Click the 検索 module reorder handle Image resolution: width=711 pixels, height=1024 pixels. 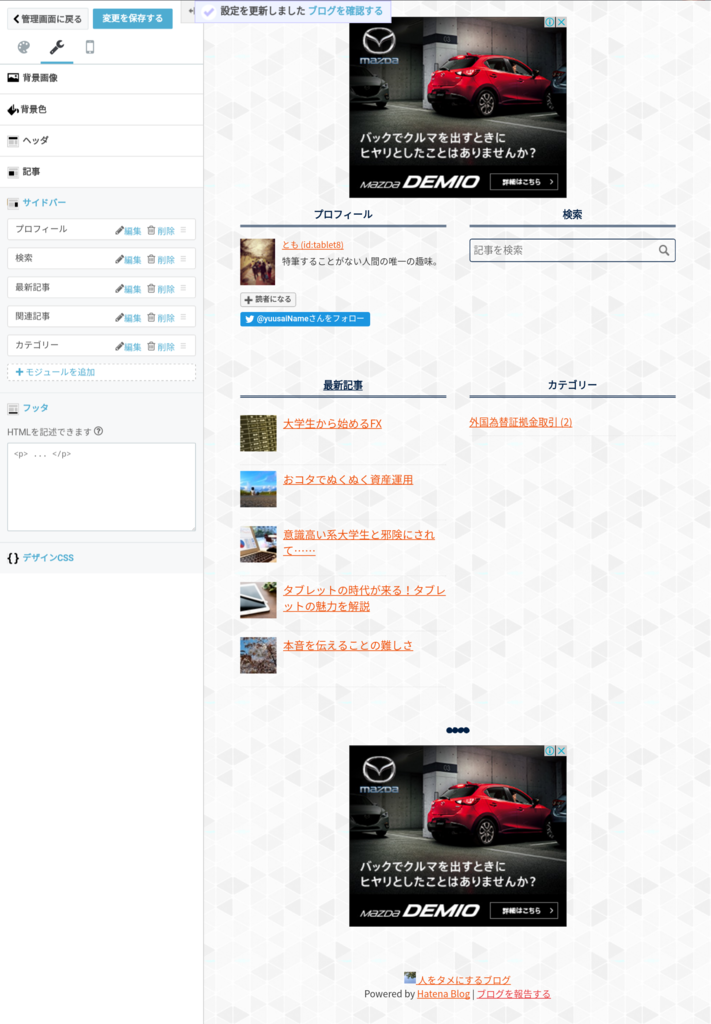coord(183,259)
